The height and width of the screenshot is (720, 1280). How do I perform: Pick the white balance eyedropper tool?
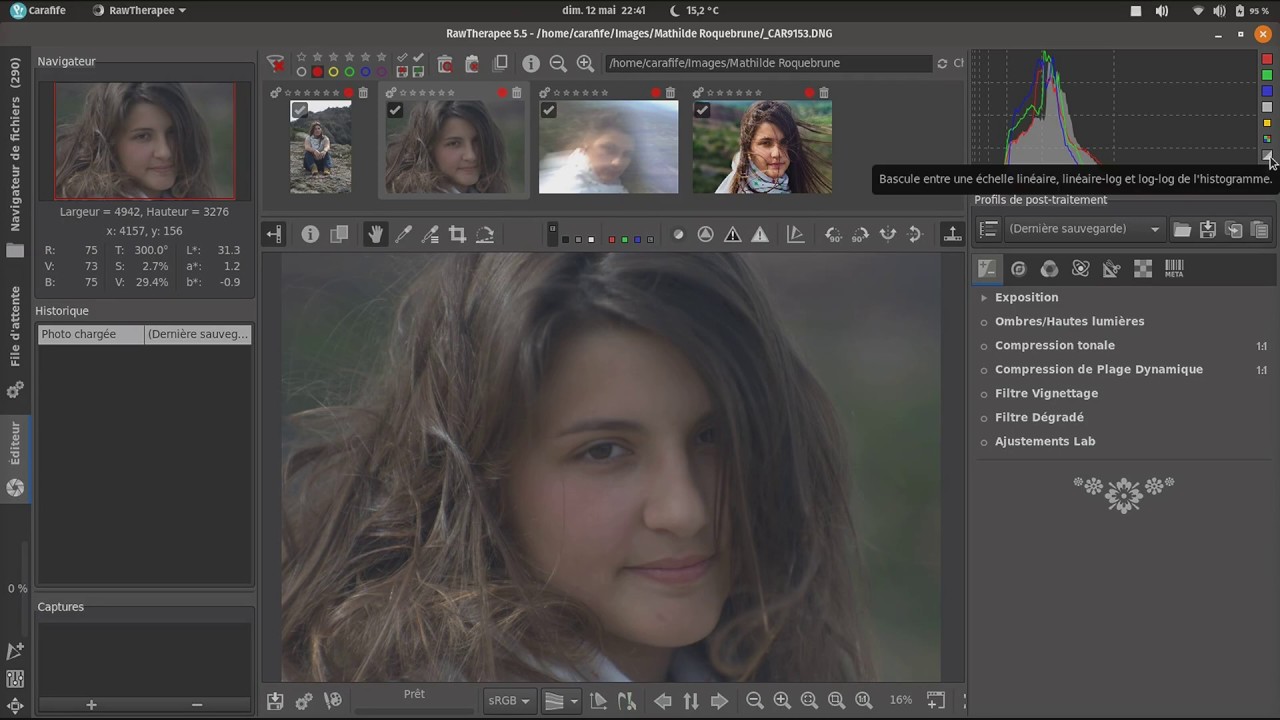[404, 234]
